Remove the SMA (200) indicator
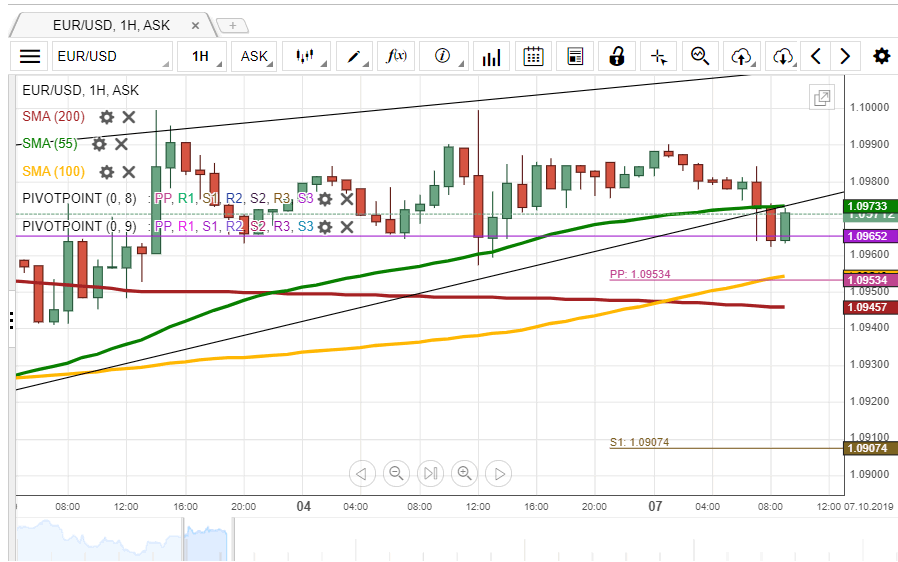Viewport: 898px width, 562px height. [x=129, y=117]
